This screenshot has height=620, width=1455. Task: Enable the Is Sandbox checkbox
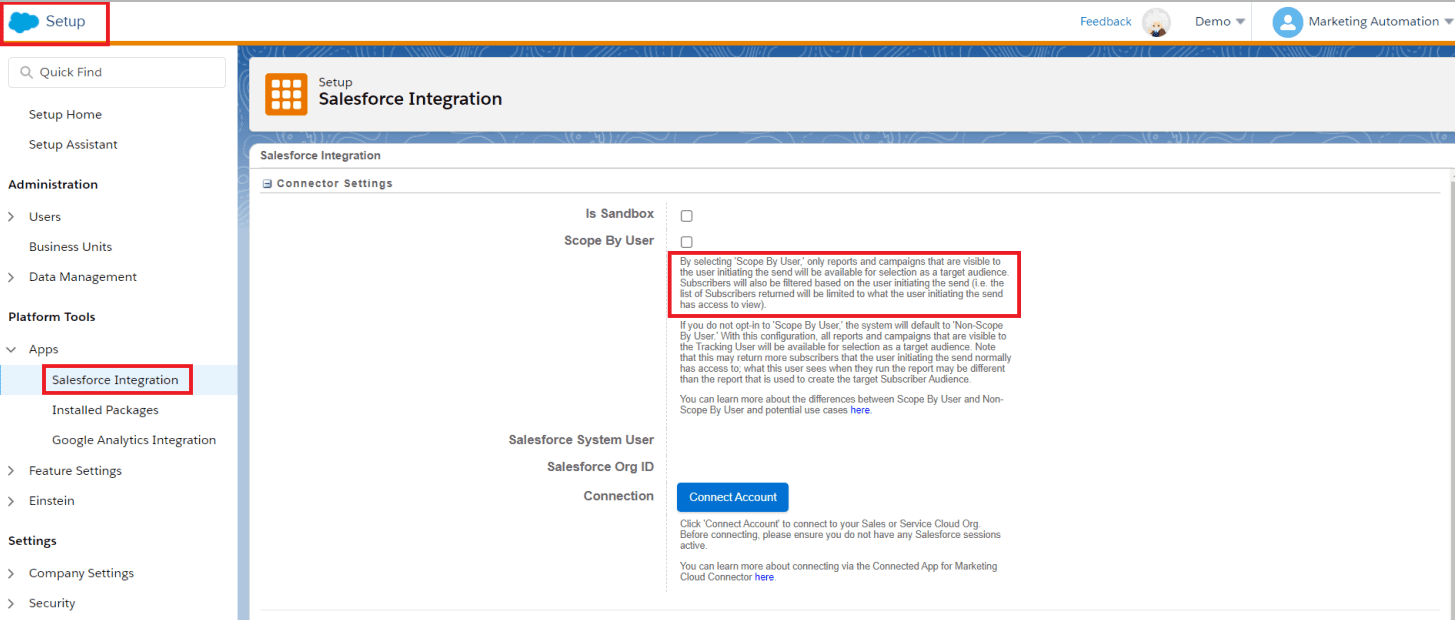[x=686, y=216]
